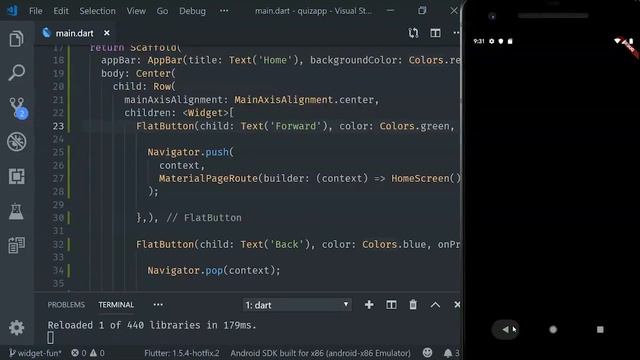This screenshot has height=360, width=640.
Task: Tap the emulator Recents square button
Action: [x=600, y=329]
